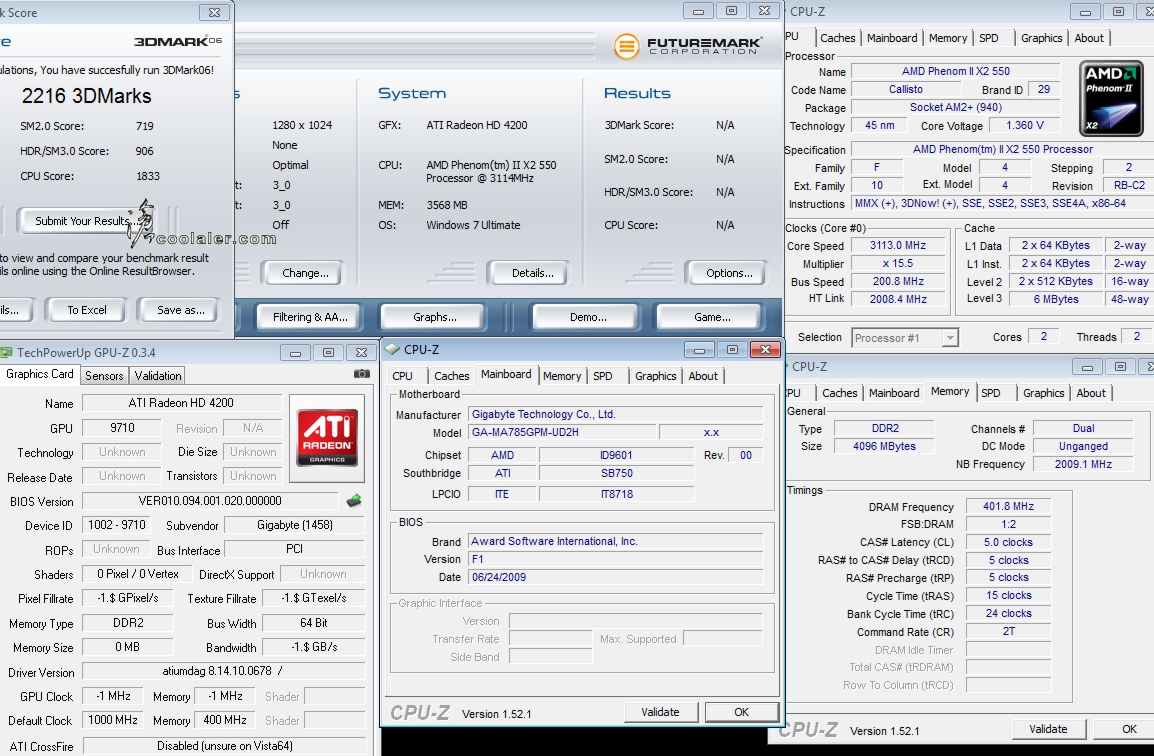Open the Graphs... button in 3DMark06
The width and height of the screenshot is (1154, 756).
[x=434, y=317]
